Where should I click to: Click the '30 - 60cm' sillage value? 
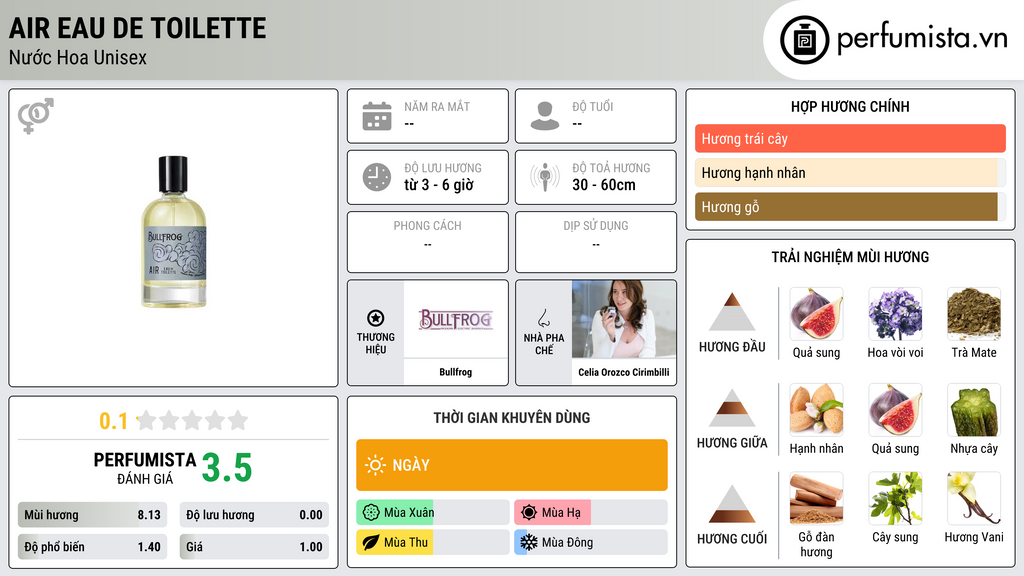(604, 185)
